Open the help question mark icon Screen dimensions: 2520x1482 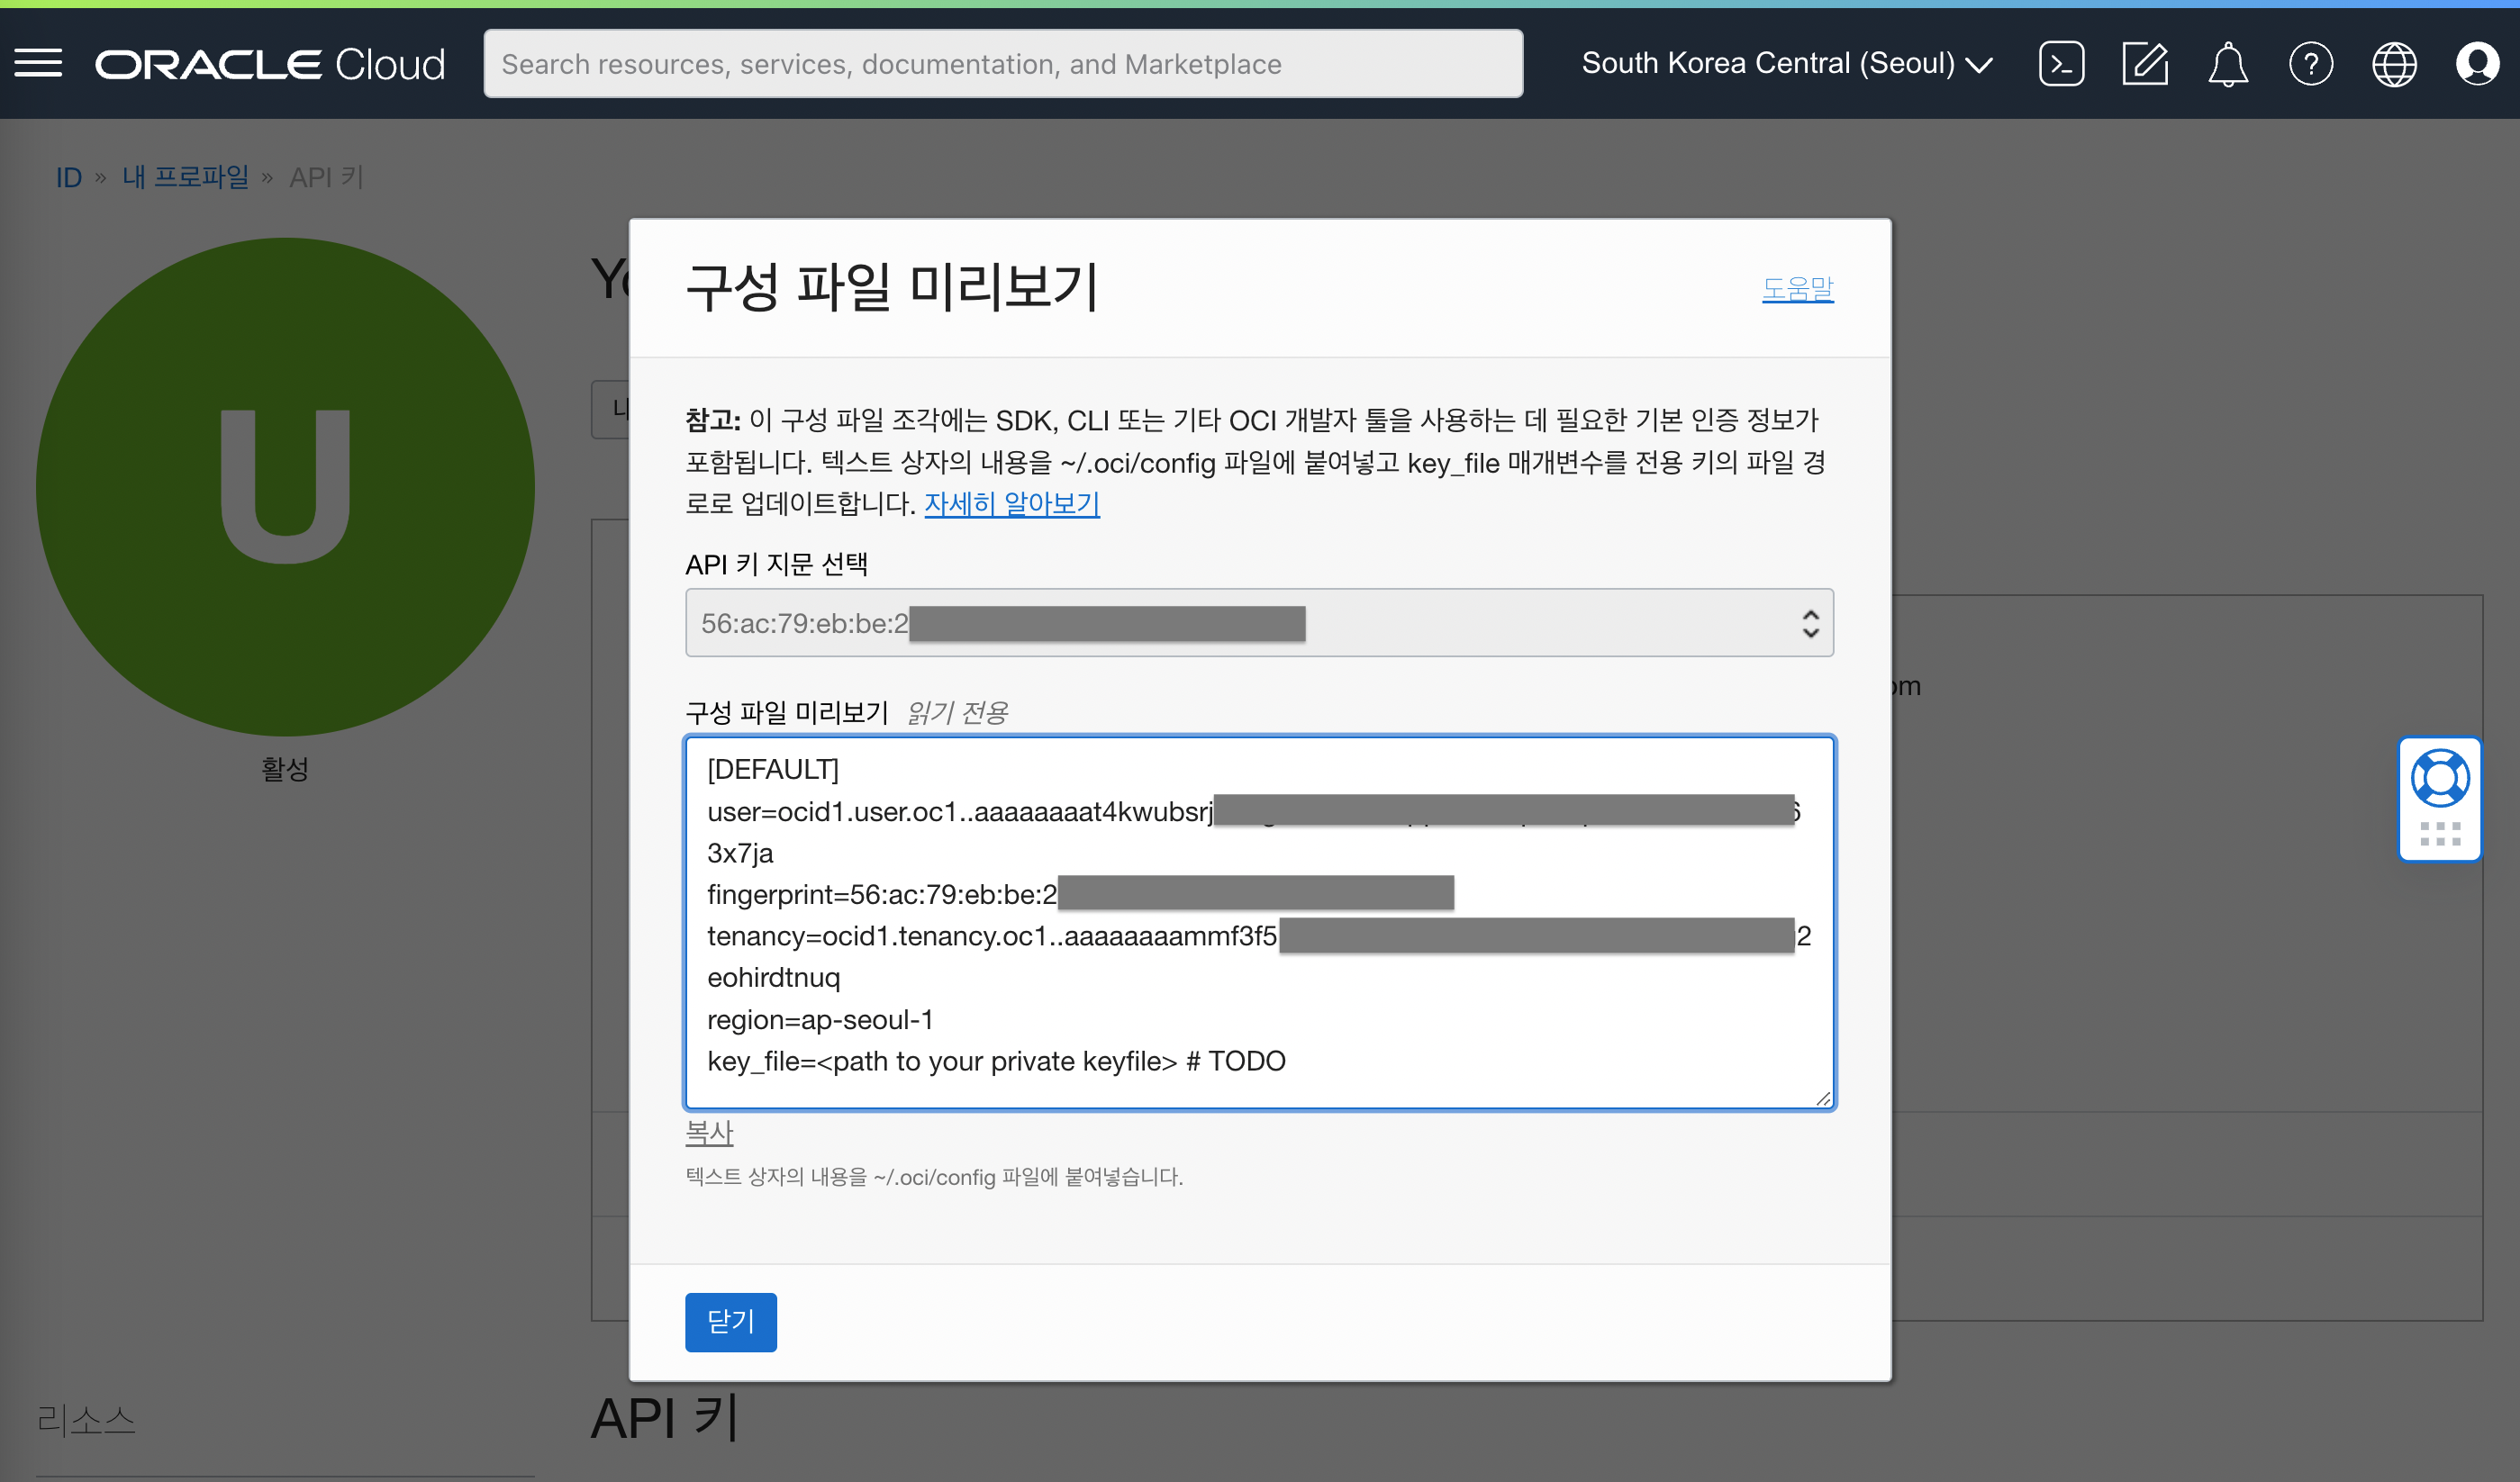[2311, 64]
